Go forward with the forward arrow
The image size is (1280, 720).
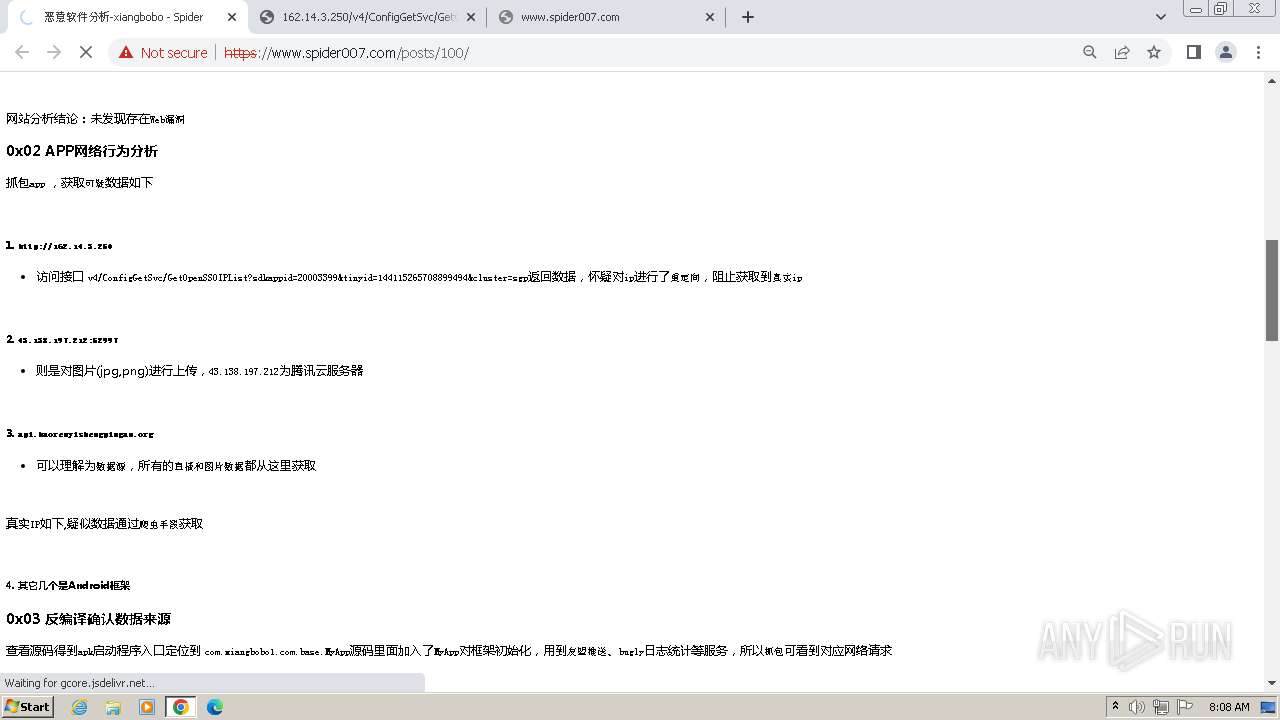54,52
